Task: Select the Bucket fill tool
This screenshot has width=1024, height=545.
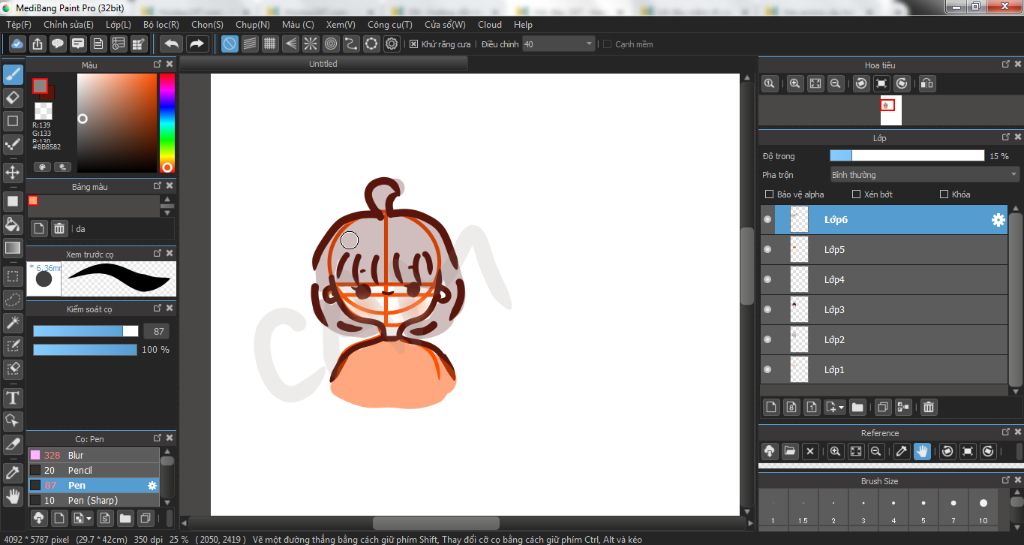Action: point(12,225)
